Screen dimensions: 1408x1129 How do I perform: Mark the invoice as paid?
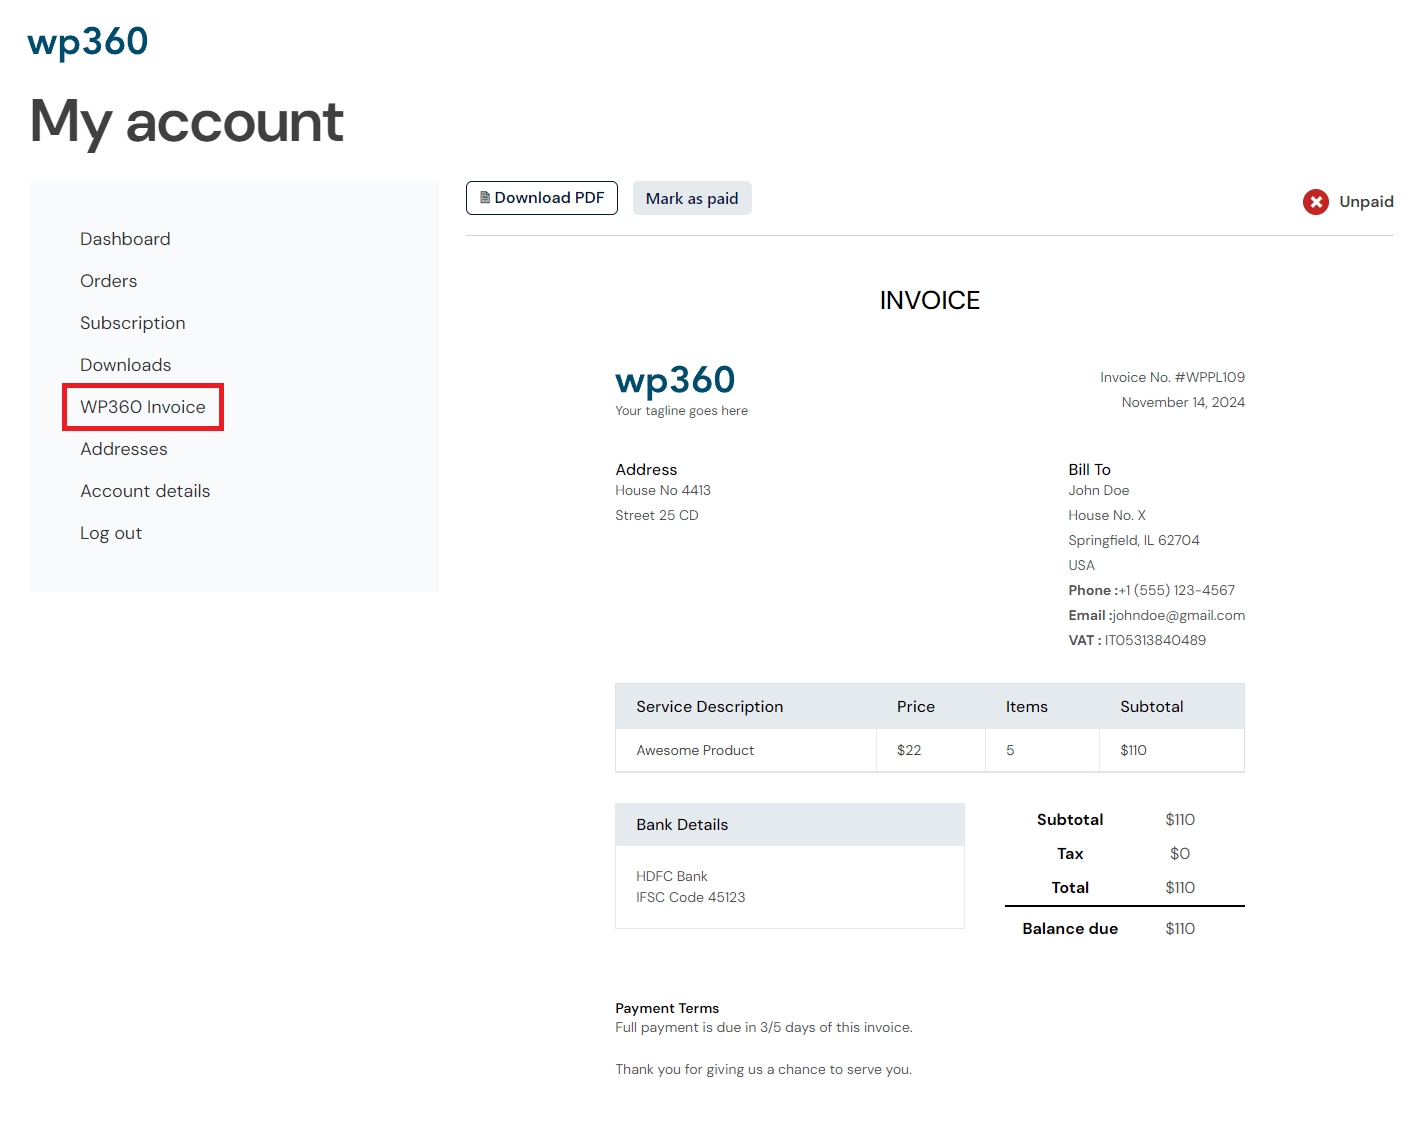(x=692, y=198)
